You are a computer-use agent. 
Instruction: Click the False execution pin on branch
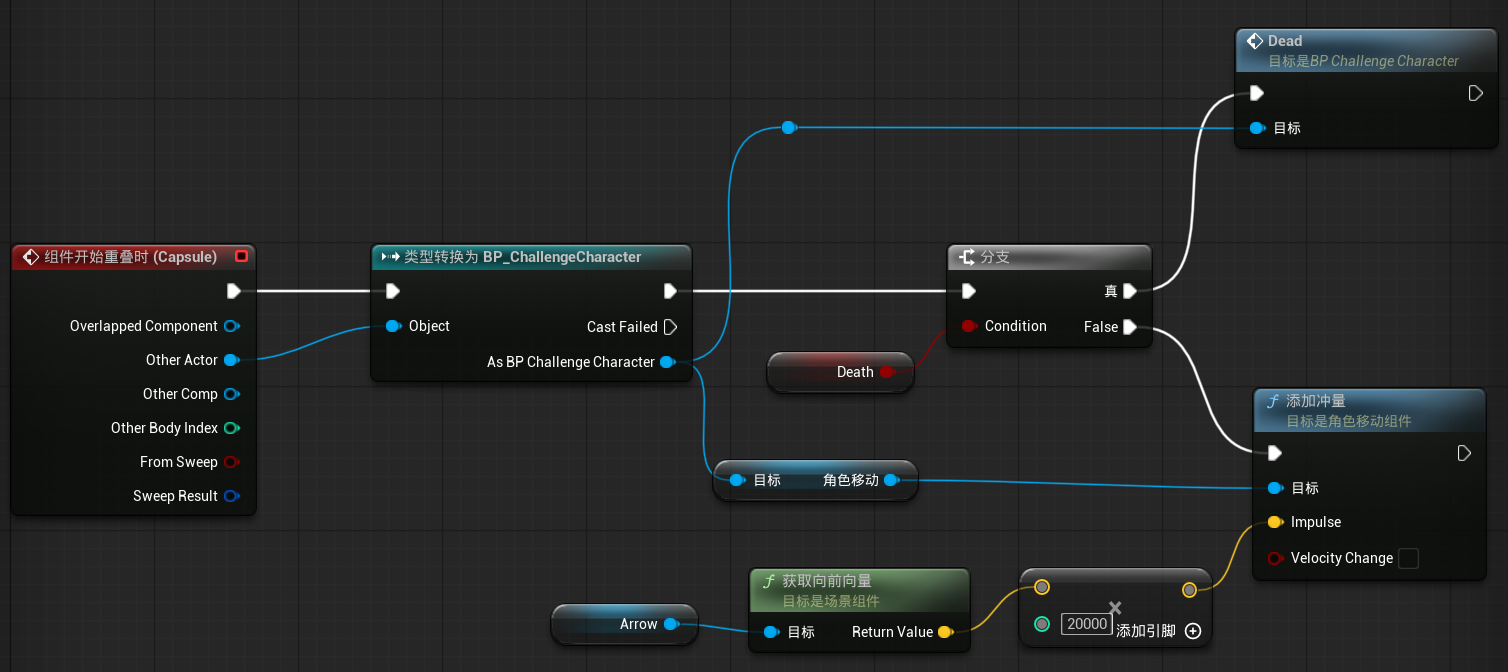pyautogui.click(x=1129, y=327)
